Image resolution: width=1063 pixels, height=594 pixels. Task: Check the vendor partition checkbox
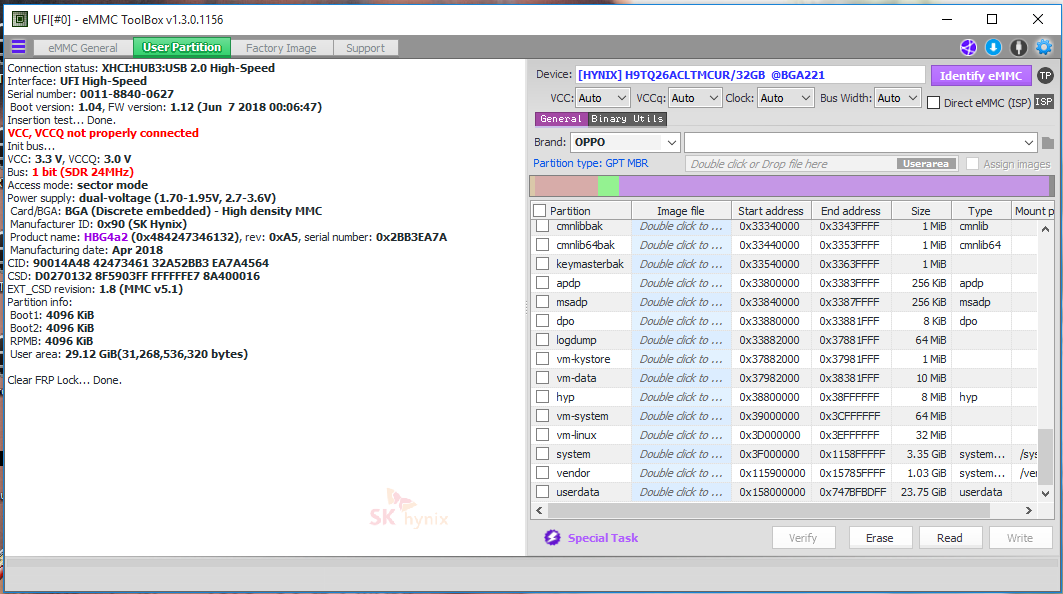point(542,473)
